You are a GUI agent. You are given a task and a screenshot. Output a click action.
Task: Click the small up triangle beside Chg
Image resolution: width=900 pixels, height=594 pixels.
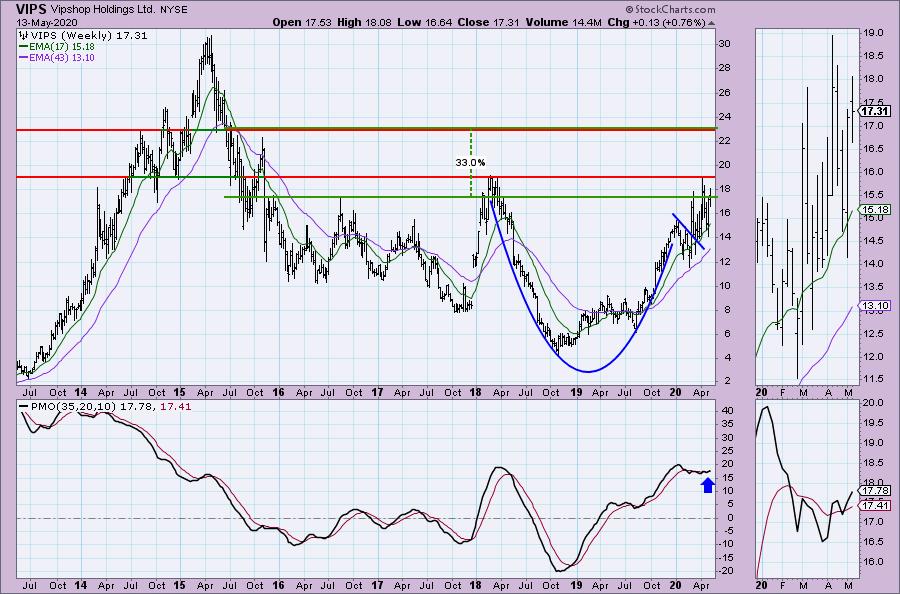click(712, 23)
